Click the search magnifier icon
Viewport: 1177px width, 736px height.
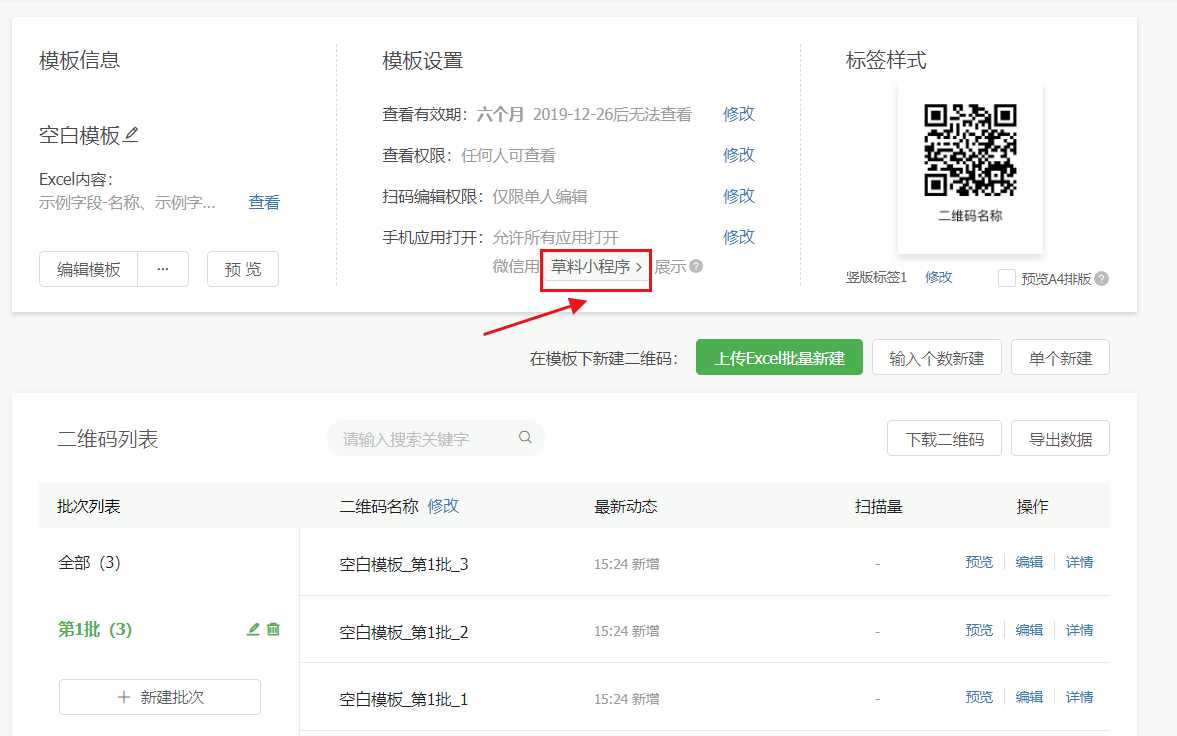[x=525, y=437]
